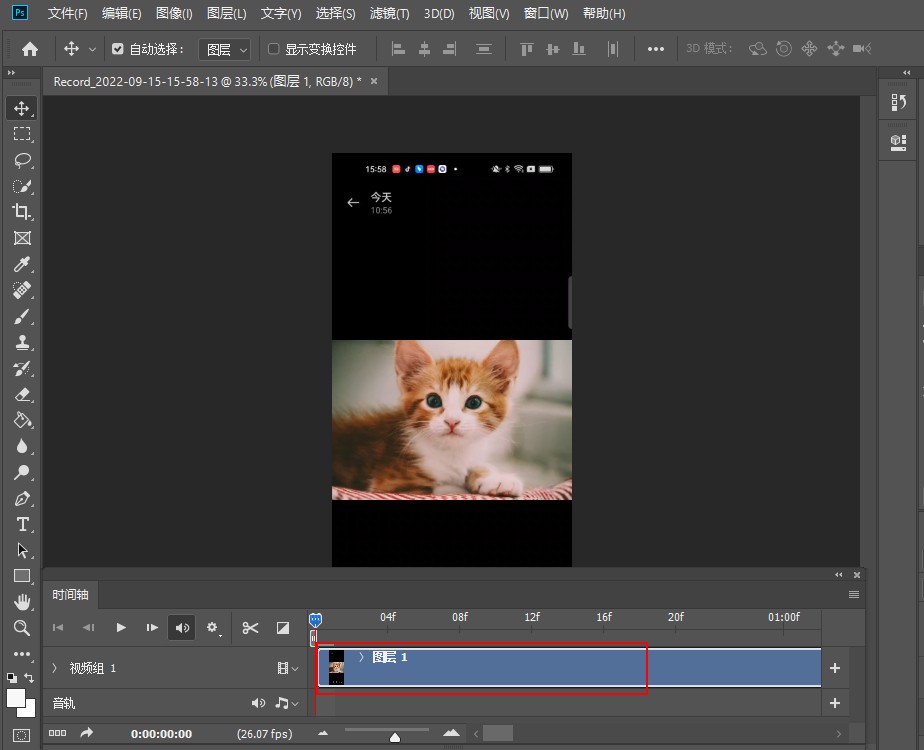The height and width of the screenshot is (750, 924).
Task: Click the timeline zoom slider handle
Action: coord(395,737)
